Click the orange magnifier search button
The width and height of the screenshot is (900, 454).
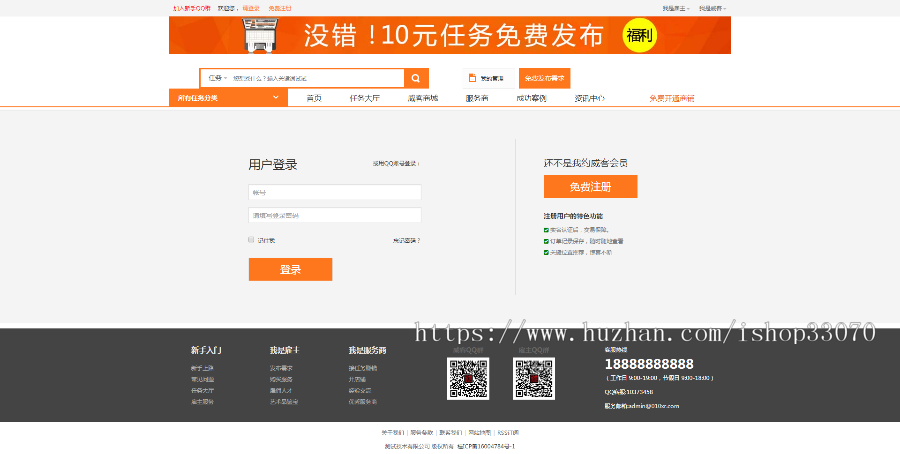416,78
